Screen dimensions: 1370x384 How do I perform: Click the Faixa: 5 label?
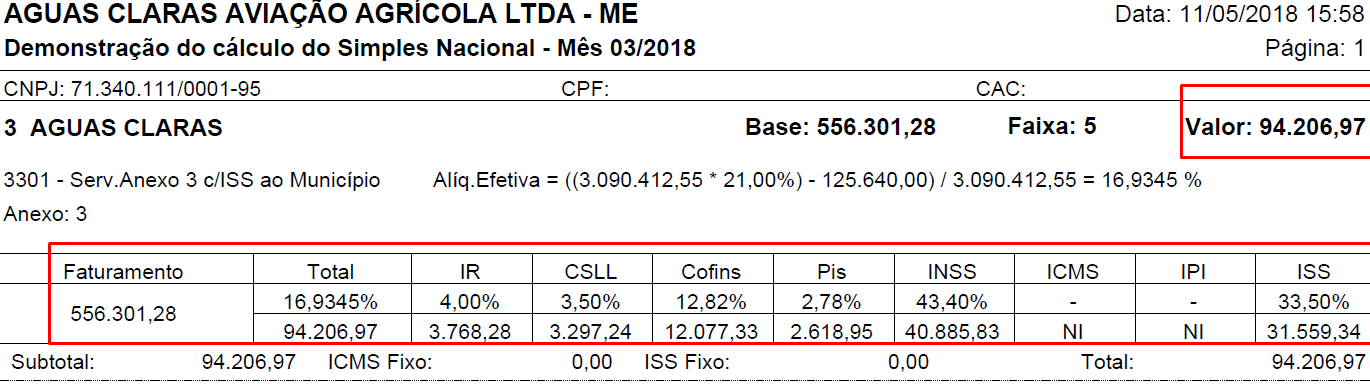pyautogui.click(x=1052, y=127)
